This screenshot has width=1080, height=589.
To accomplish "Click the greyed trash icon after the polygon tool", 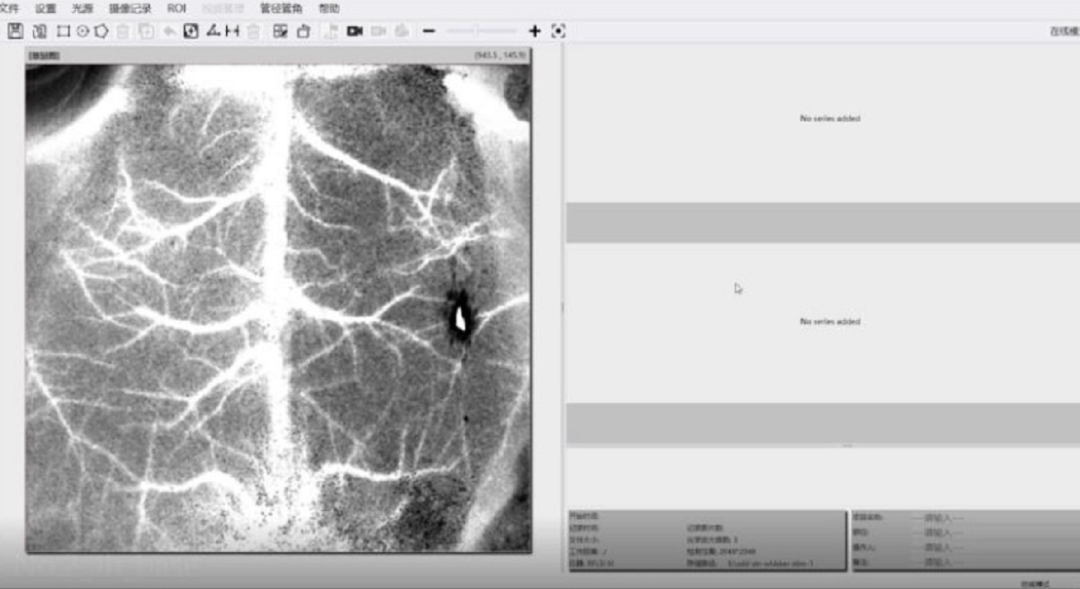I will click(x=123, y=31).
